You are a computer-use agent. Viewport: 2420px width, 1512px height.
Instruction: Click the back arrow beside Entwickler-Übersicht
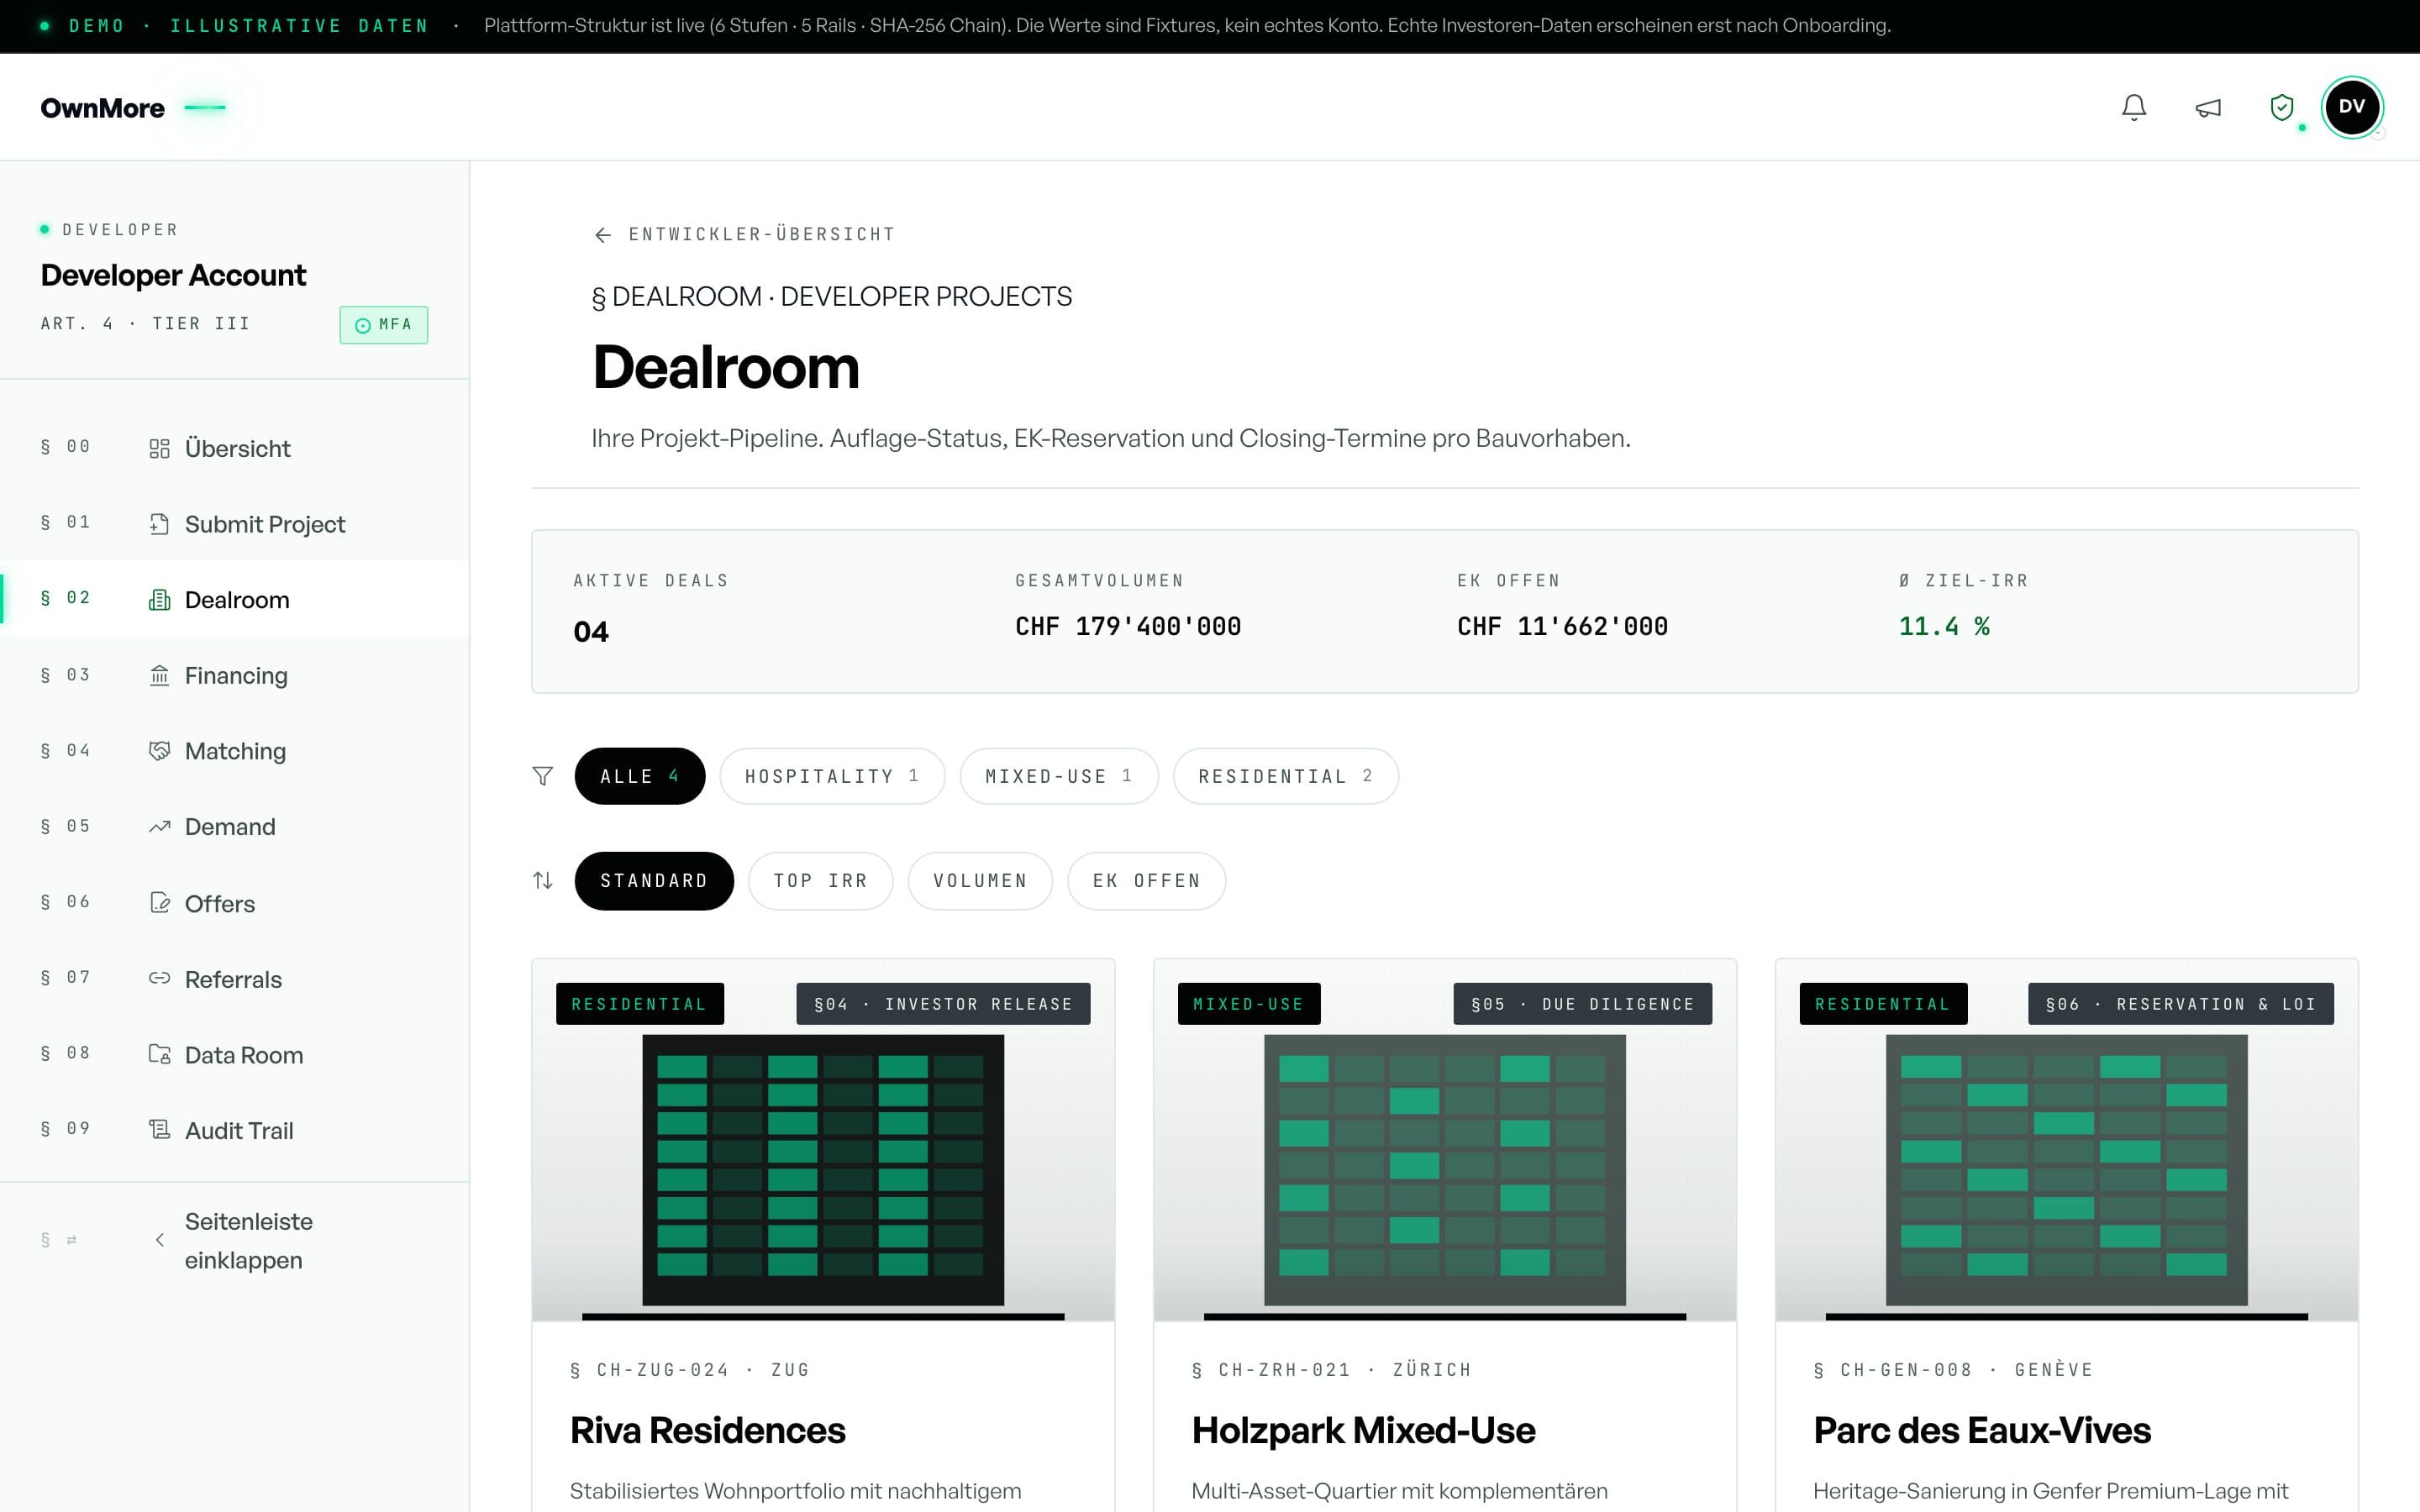[x=603, y=235]
